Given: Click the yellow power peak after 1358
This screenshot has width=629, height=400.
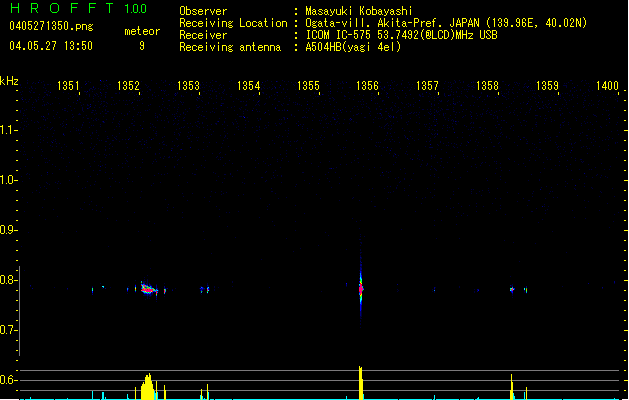Looking at the screenshot, I should (x=512, y=386).
